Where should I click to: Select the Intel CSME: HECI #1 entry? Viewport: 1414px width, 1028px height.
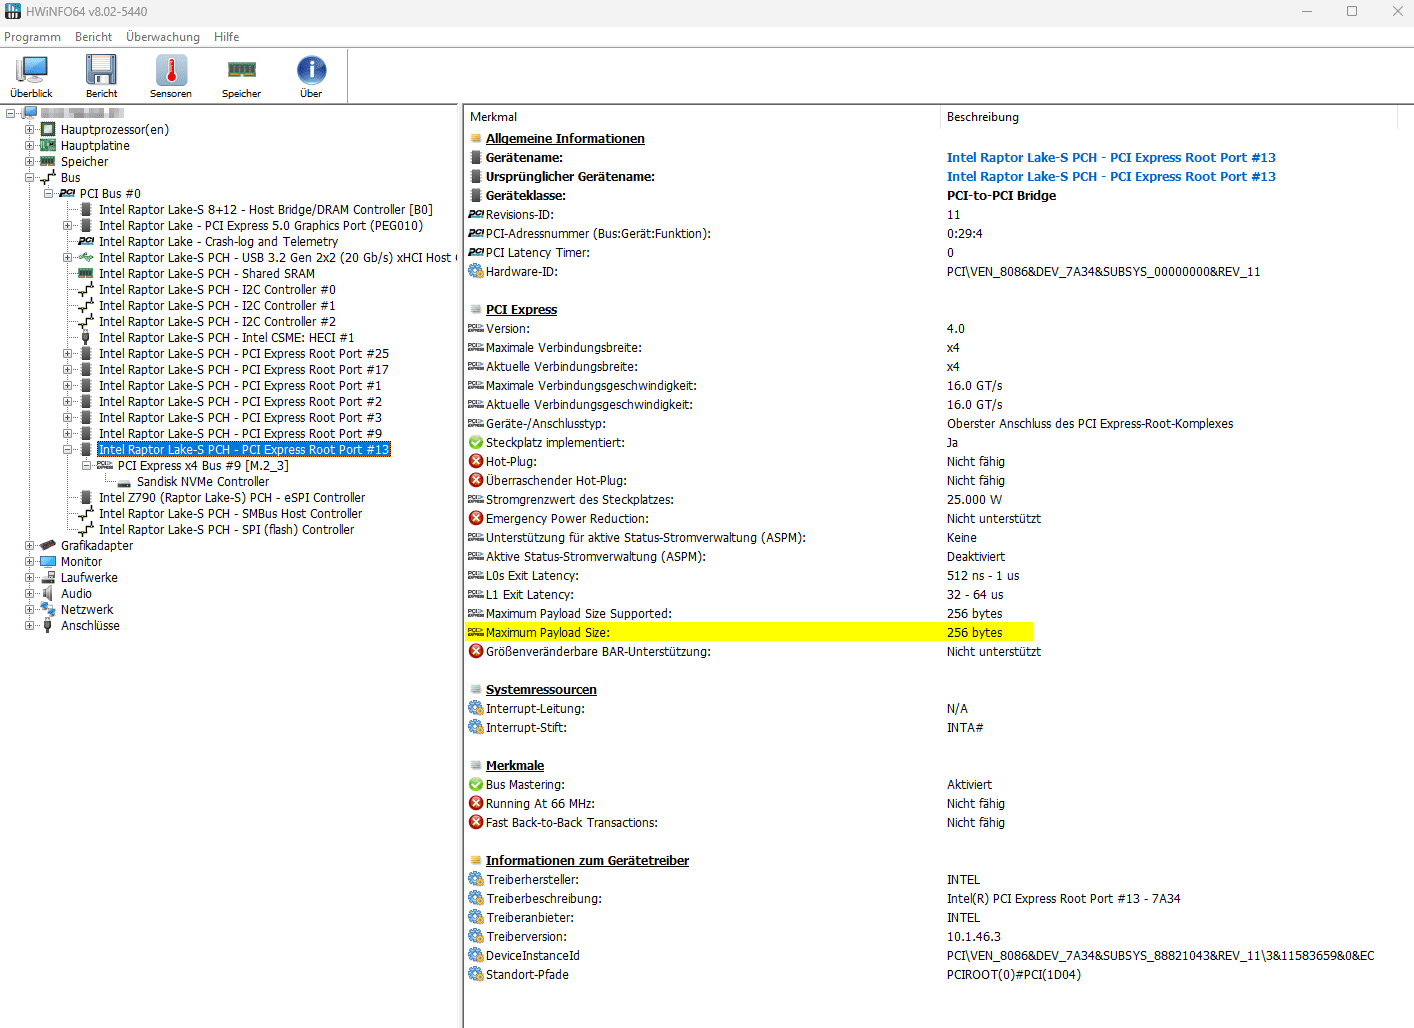pos(226,338)
